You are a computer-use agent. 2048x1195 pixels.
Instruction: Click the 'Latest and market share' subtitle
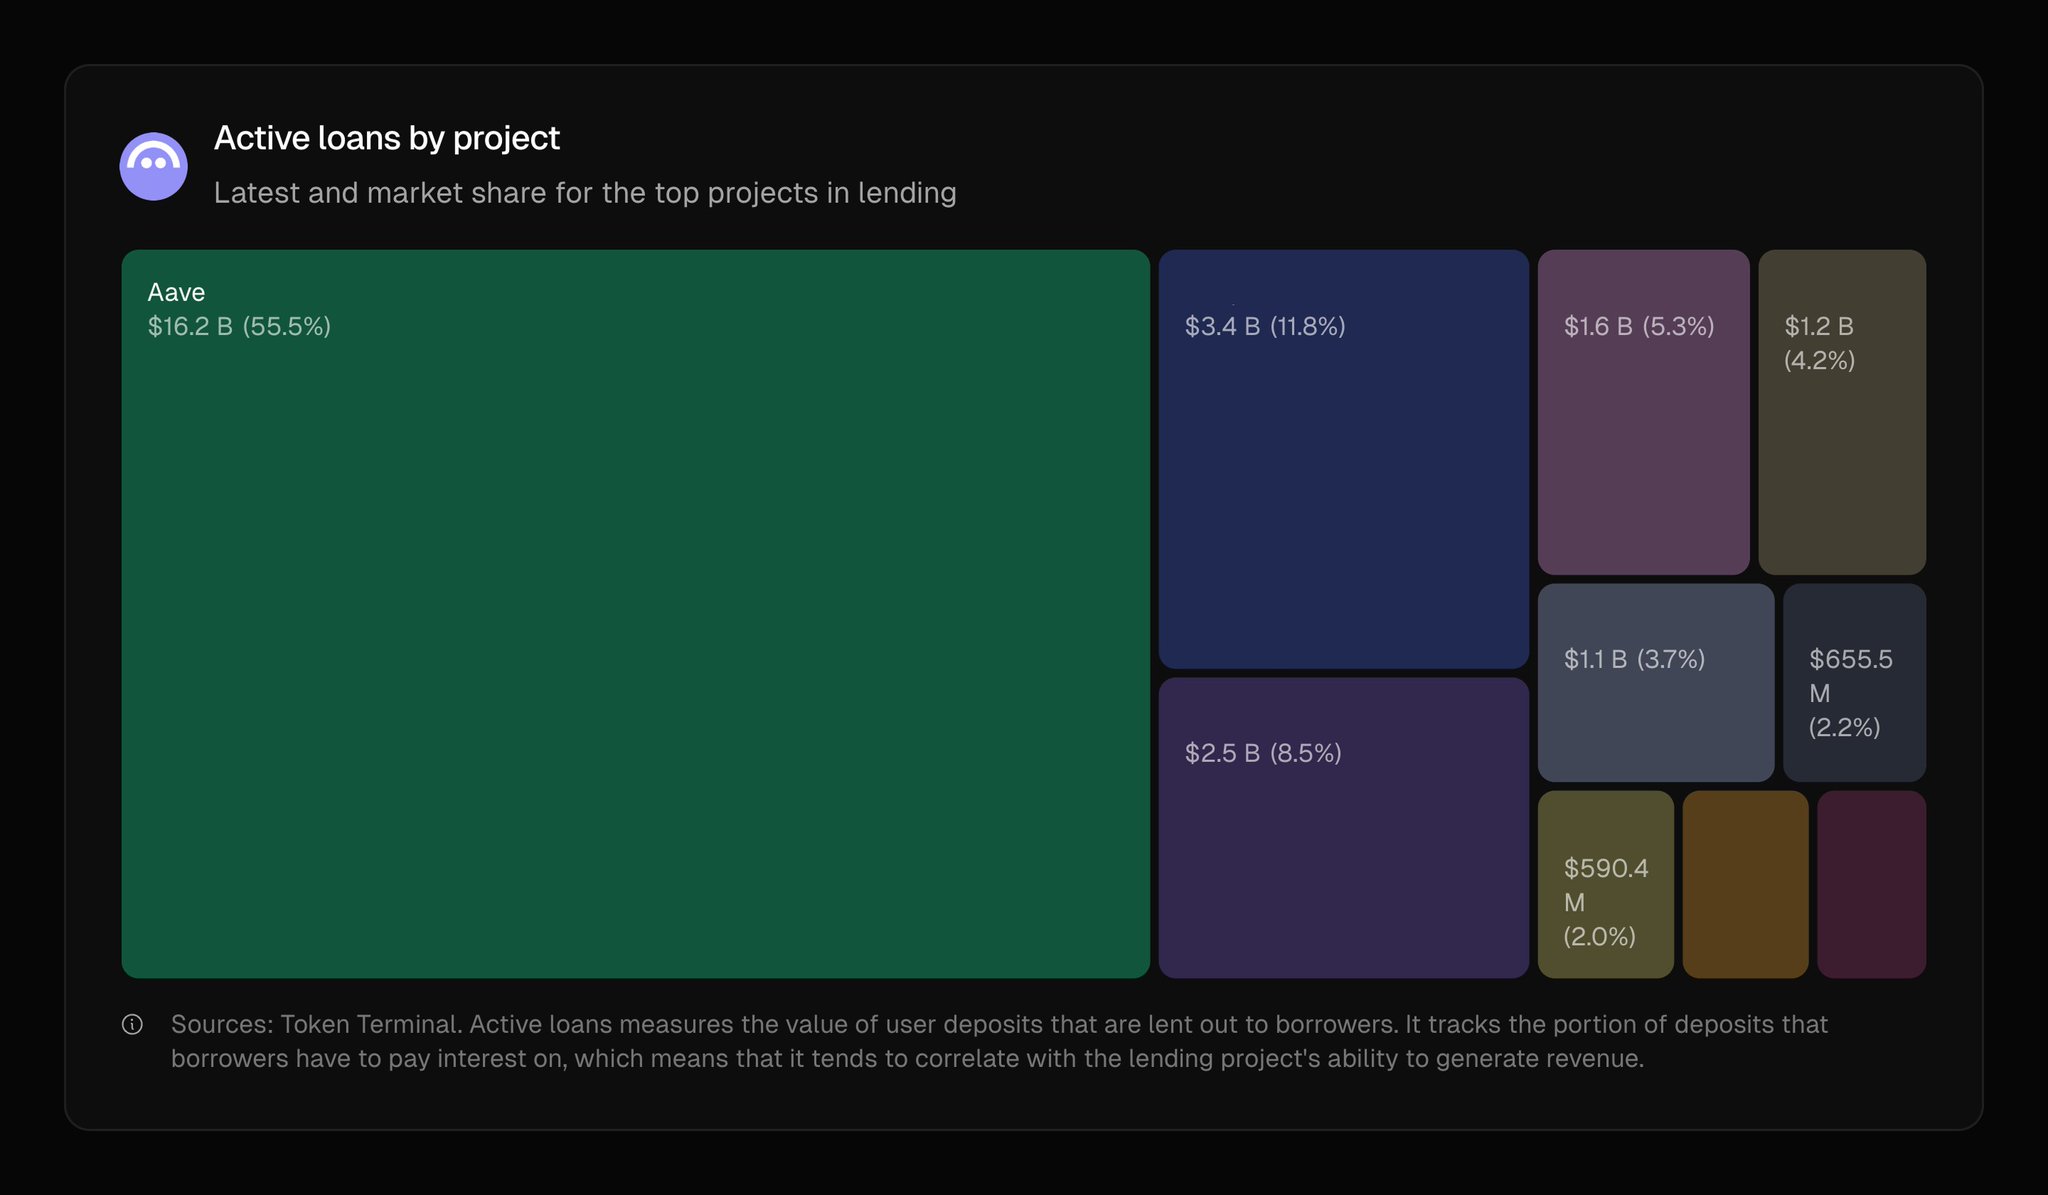click(585, 193)
